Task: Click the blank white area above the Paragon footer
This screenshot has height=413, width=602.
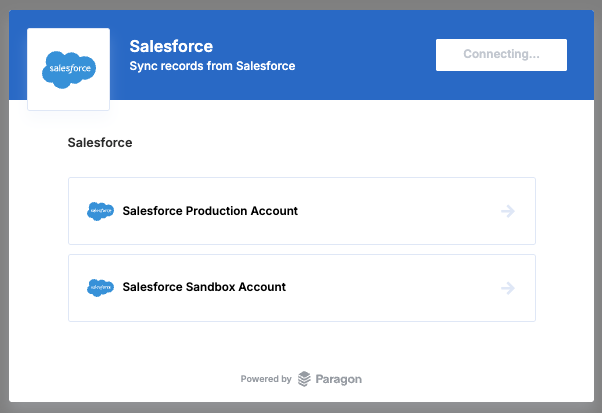Action: (300, 345)
